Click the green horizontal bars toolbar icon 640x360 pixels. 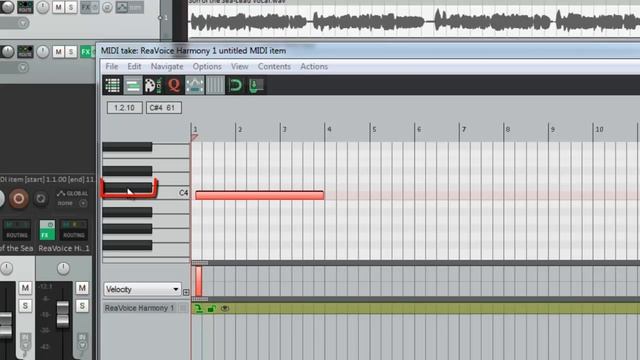pyautogui.click(x=133, y=85)
